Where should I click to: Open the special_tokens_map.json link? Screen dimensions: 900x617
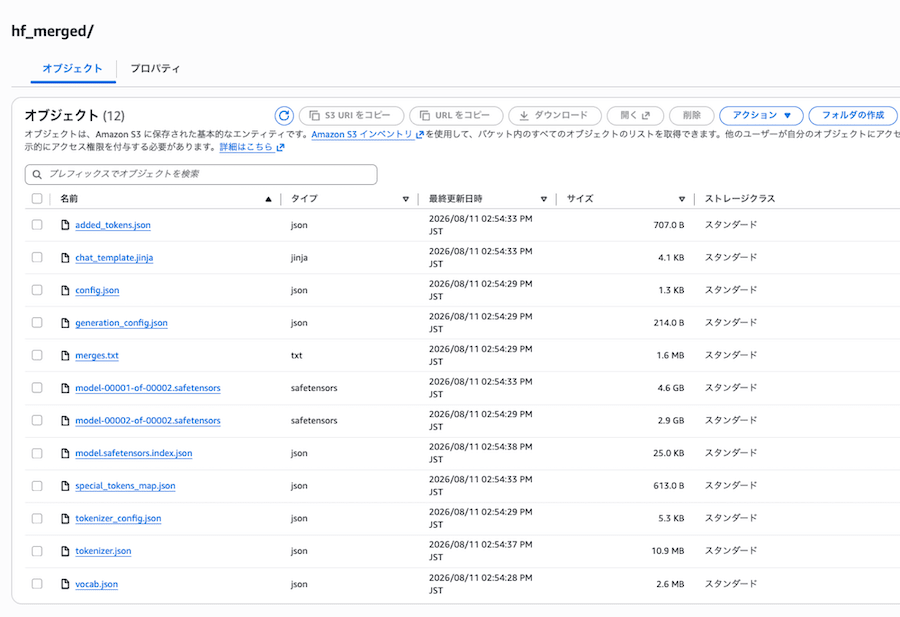[x=125, y=486]
